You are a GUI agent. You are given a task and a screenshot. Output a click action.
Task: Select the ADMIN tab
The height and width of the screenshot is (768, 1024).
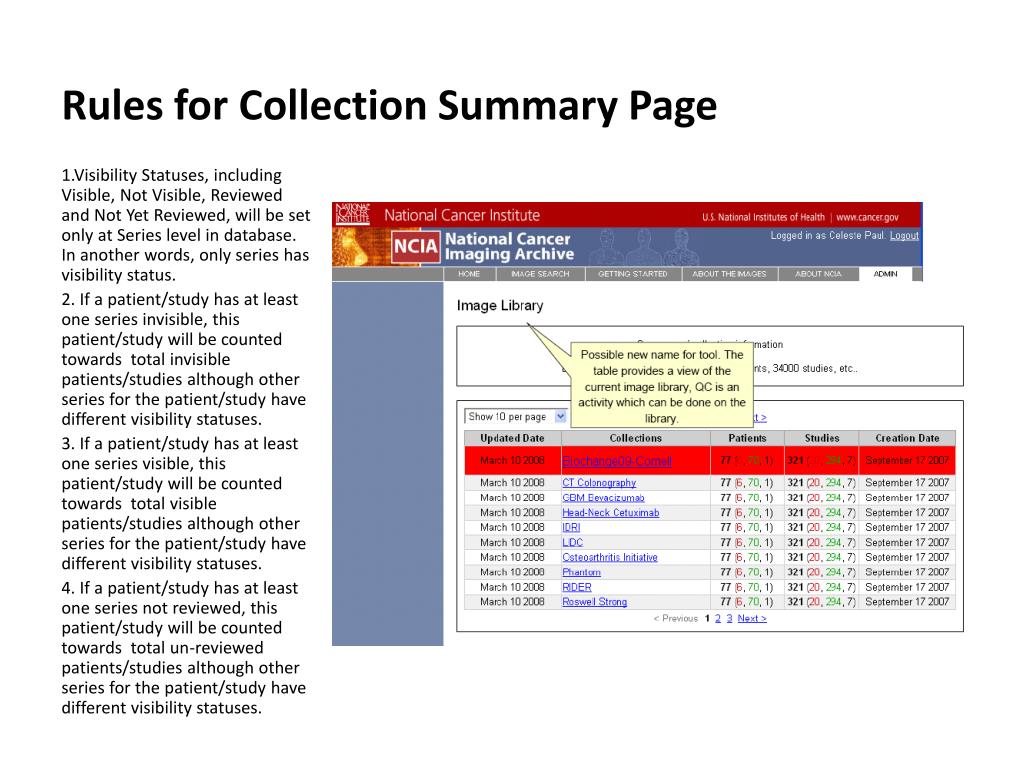(x=886, y=274)
